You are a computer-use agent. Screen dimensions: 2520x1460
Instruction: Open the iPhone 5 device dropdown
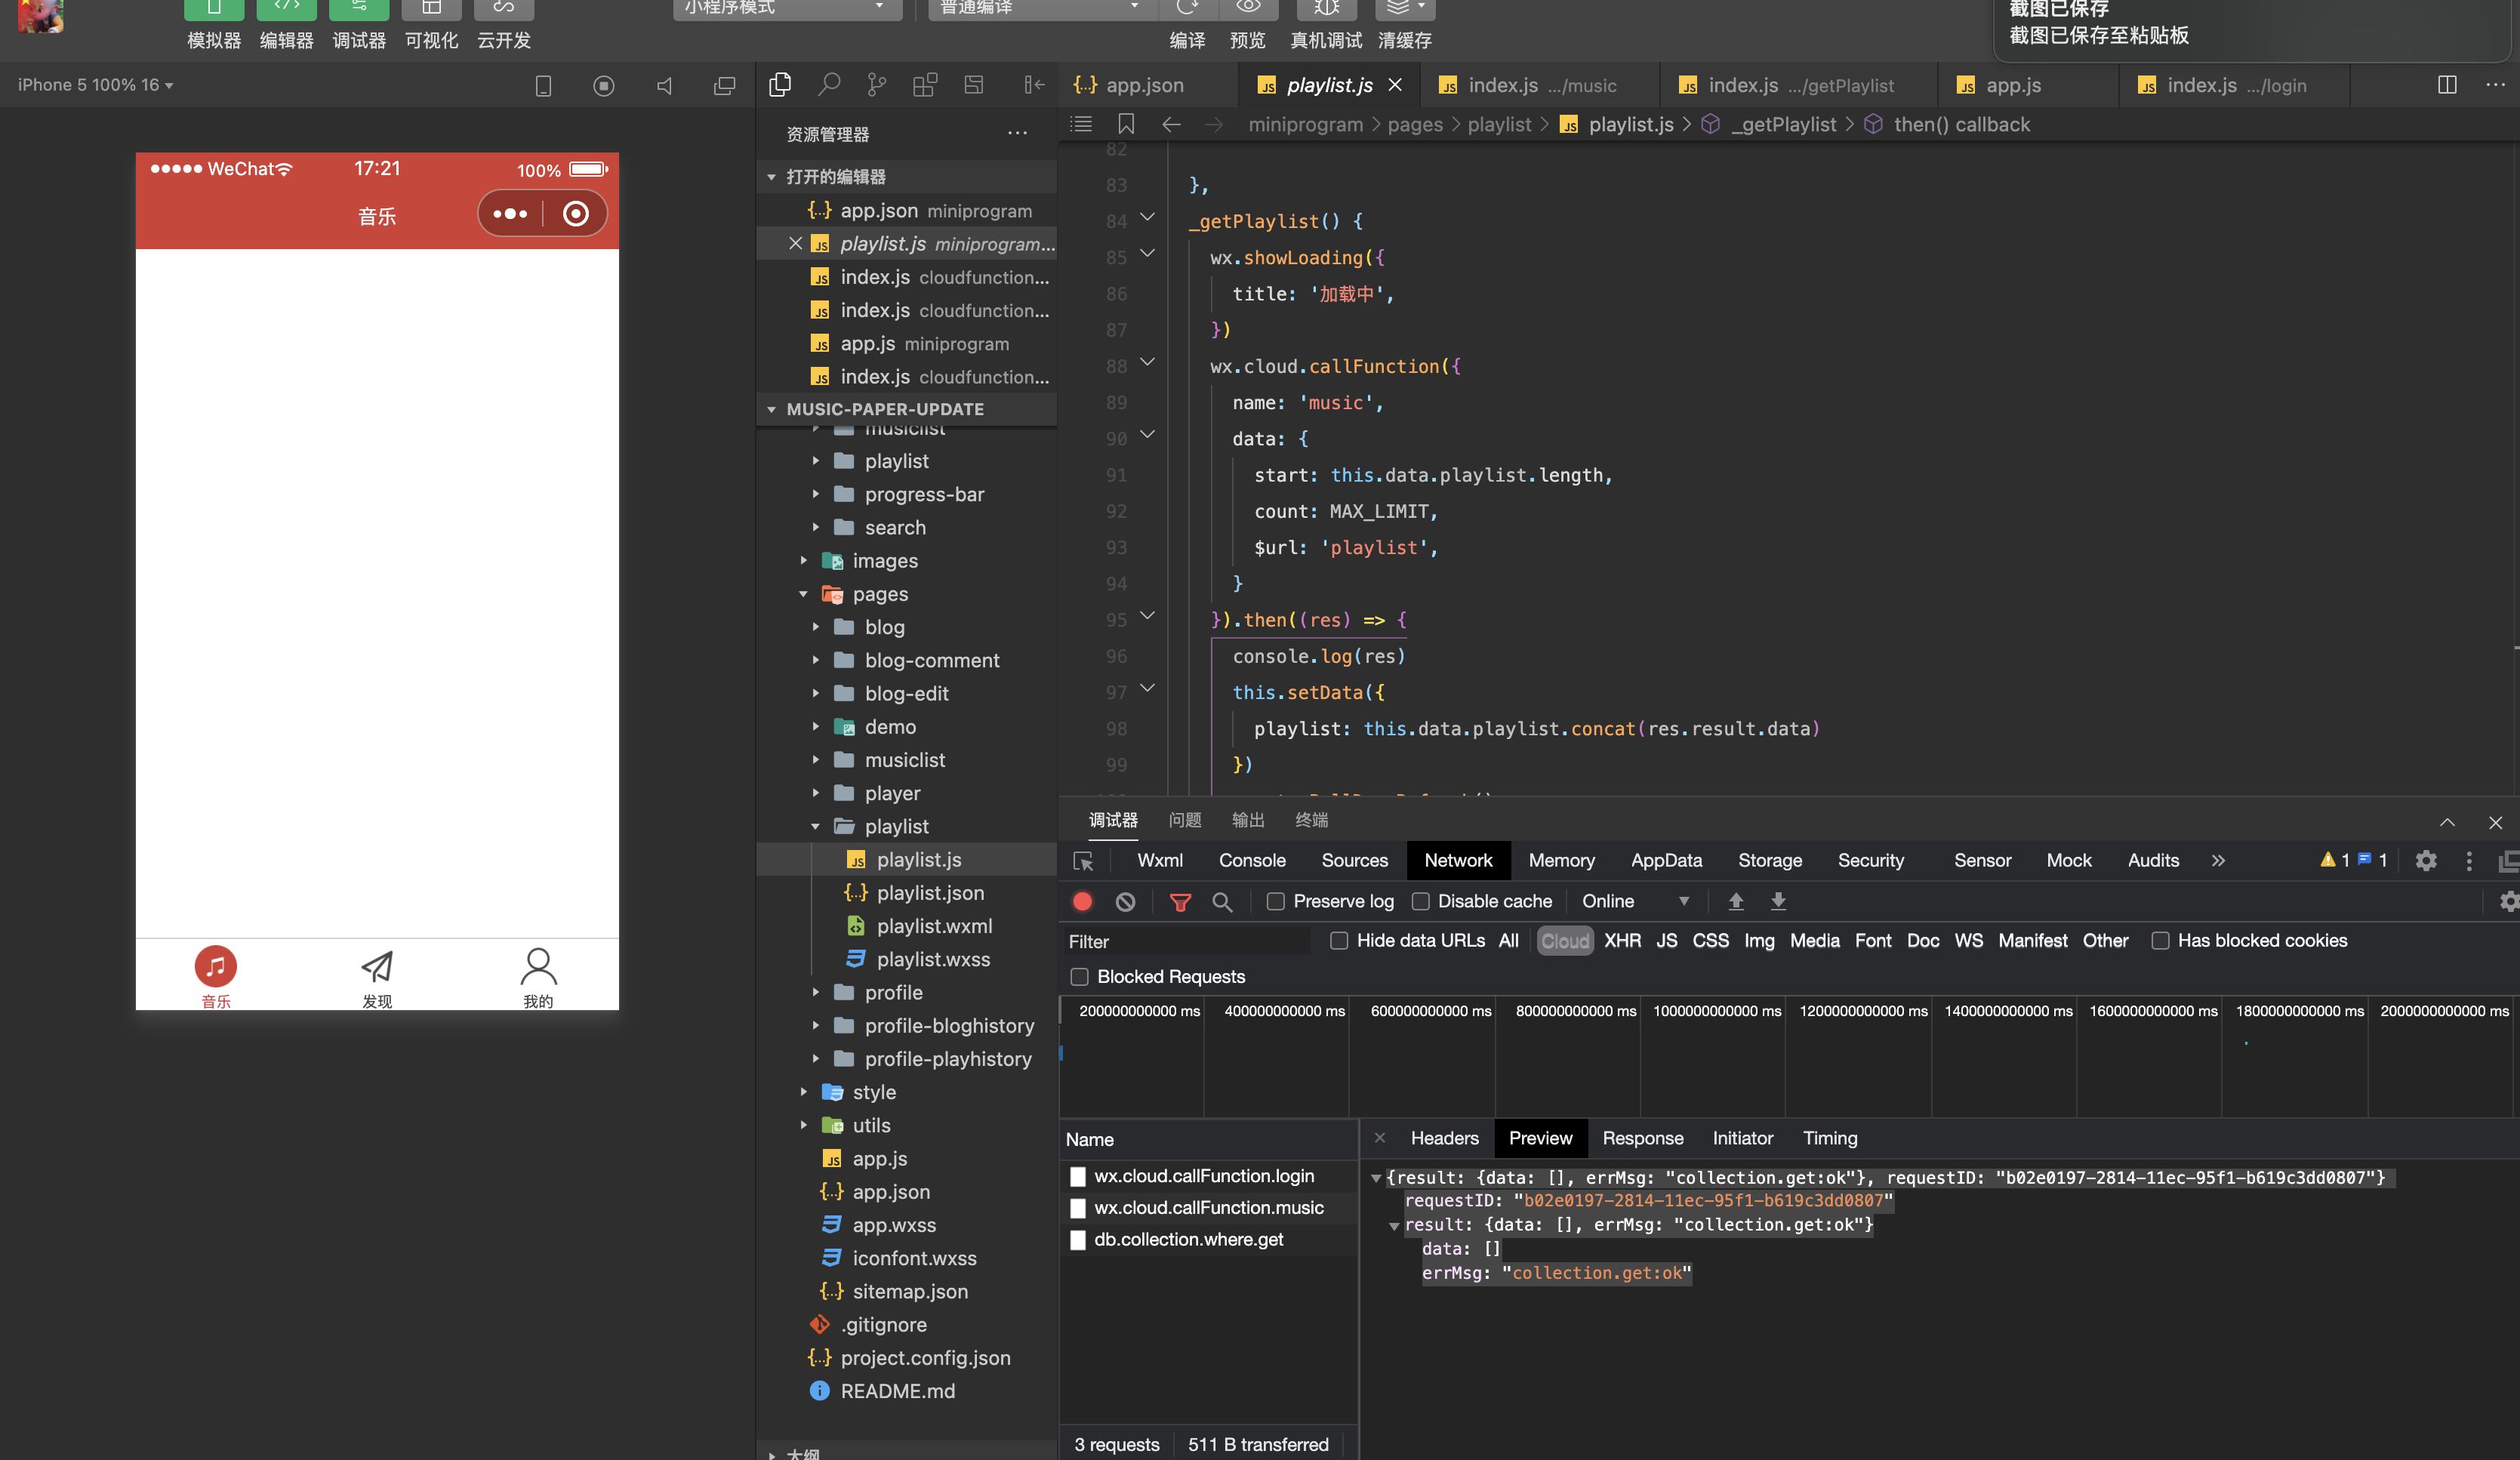pyautogui.click(x=96, y=85)
